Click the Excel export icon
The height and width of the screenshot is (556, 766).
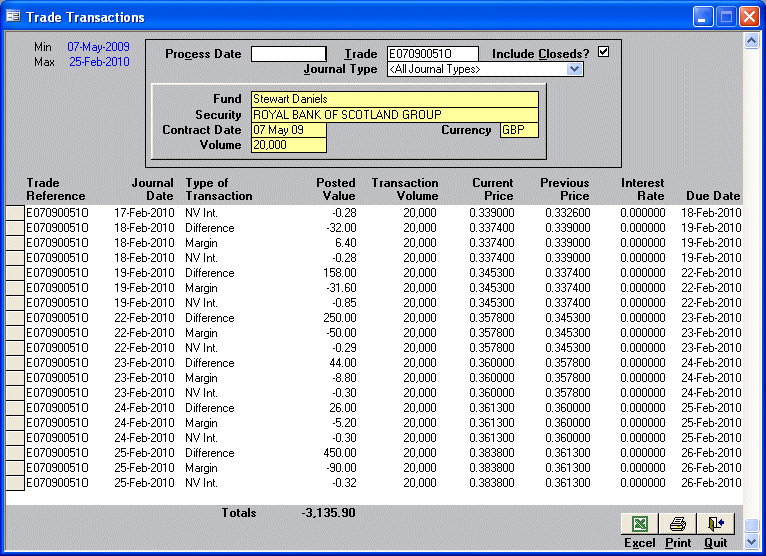639,524
